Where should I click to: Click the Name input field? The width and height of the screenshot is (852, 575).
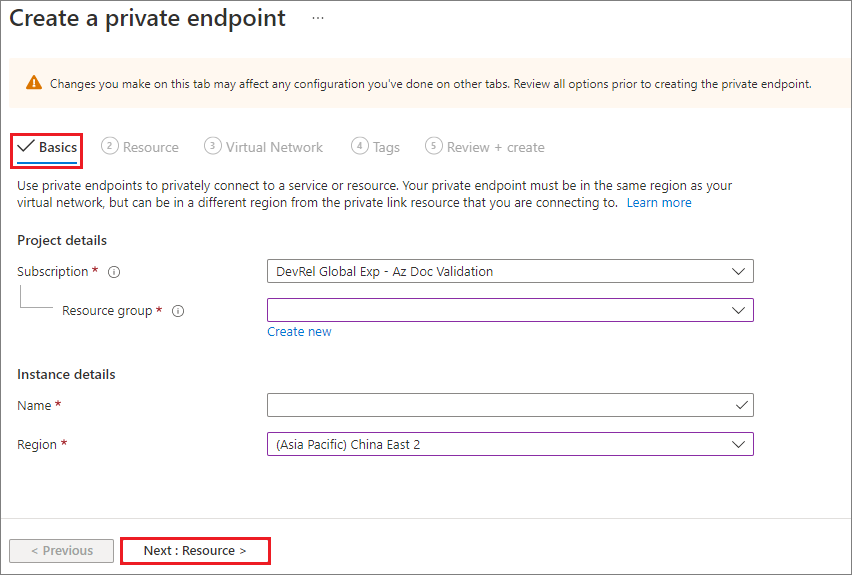500,405
